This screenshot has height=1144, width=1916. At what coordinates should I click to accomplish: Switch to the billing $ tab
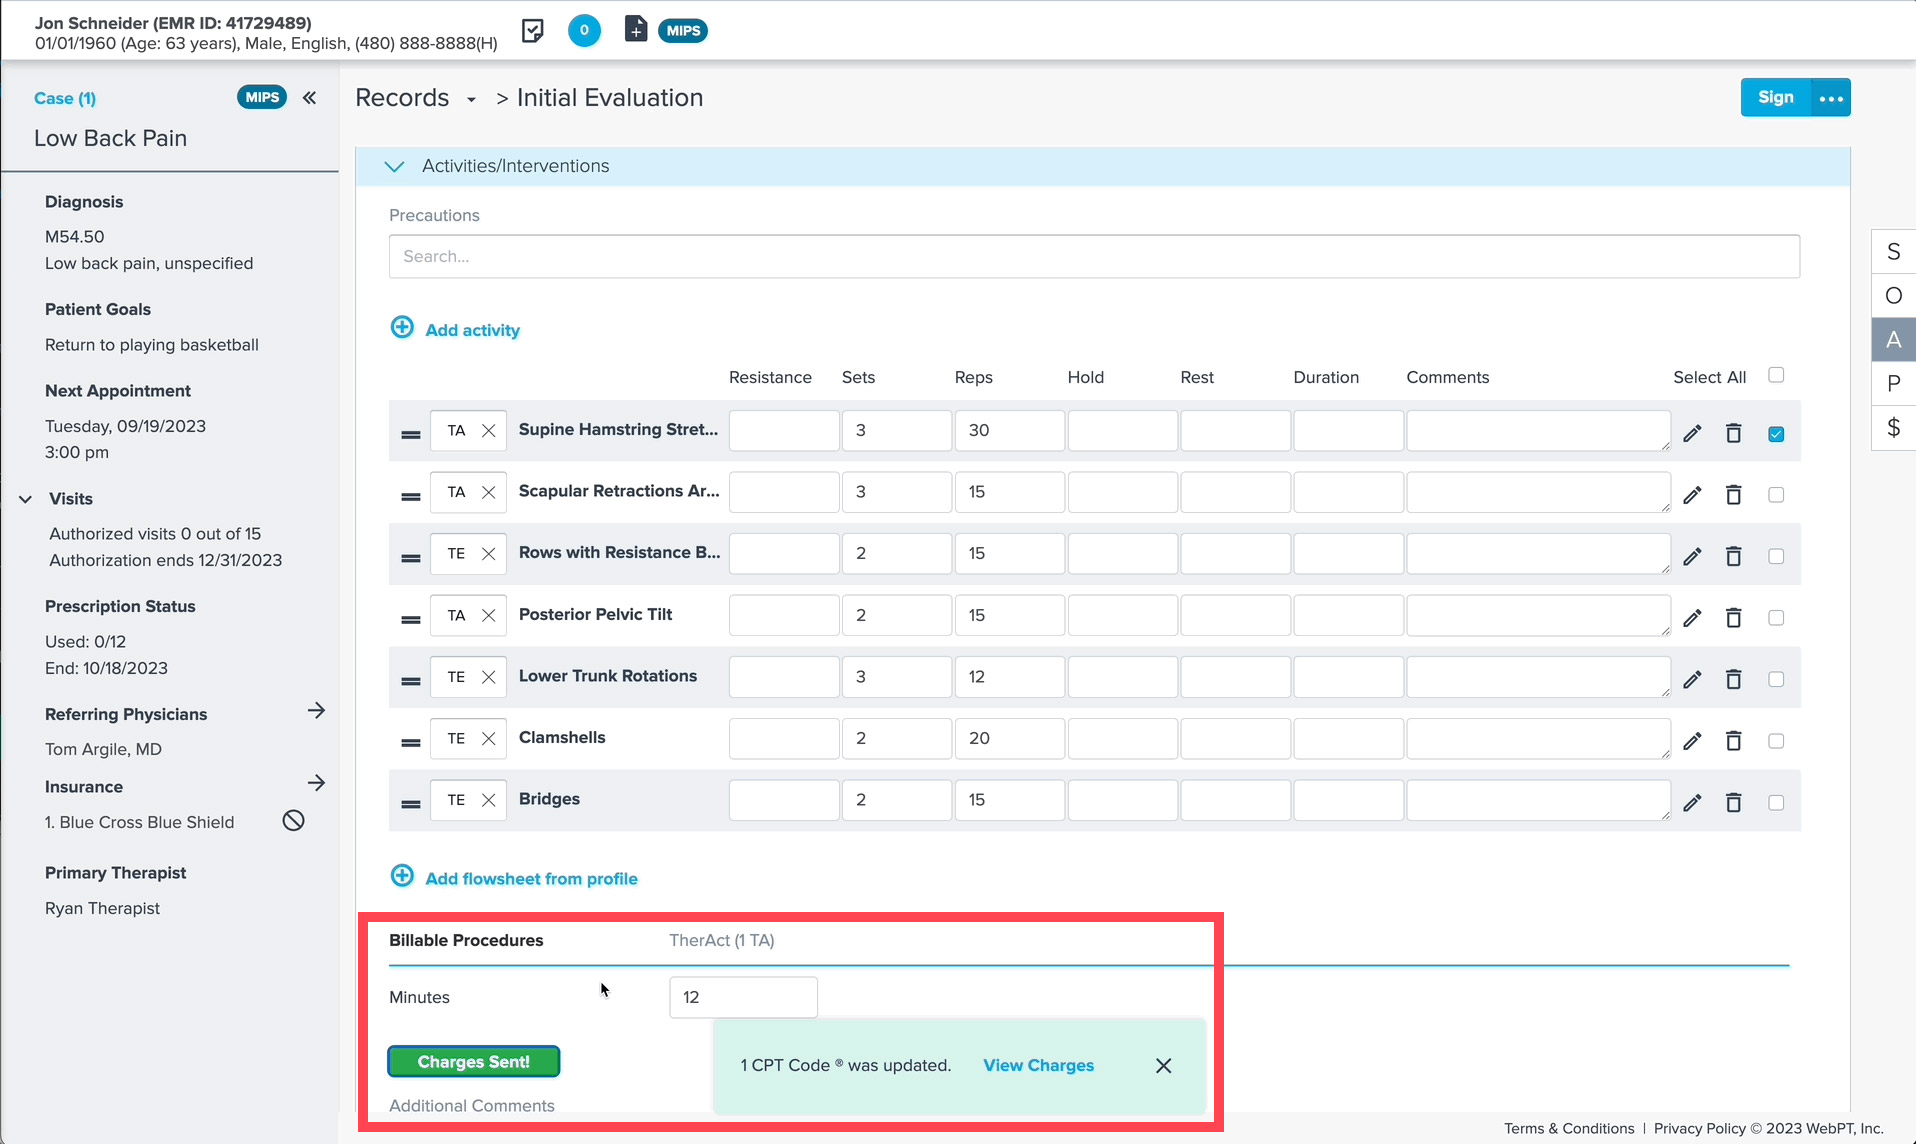[1893, 428]
